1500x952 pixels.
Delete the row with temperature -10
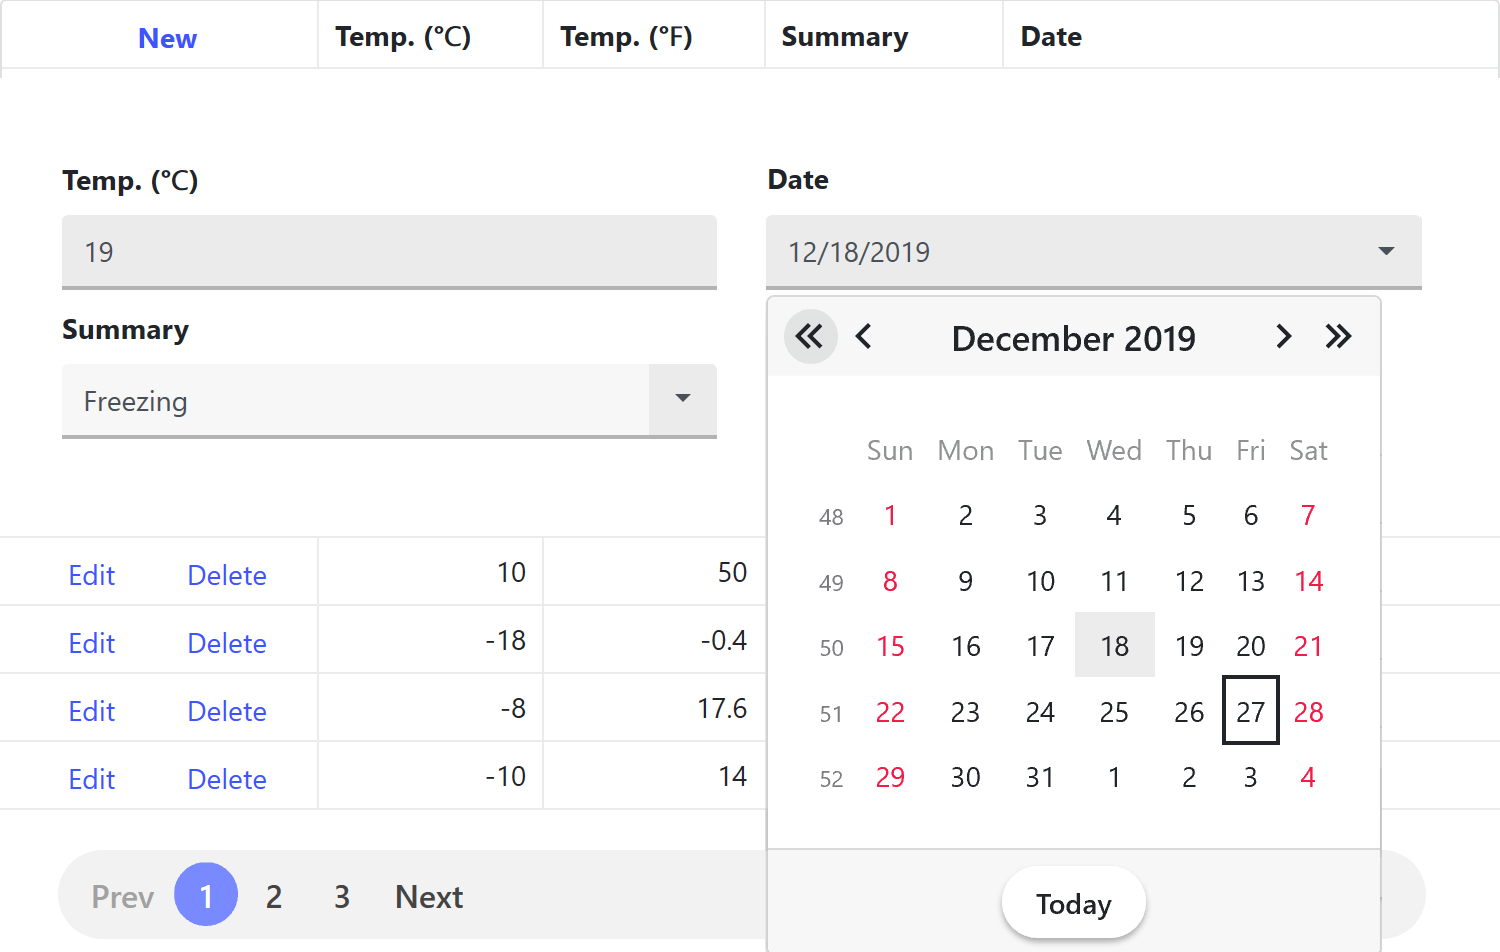[227, 779]
